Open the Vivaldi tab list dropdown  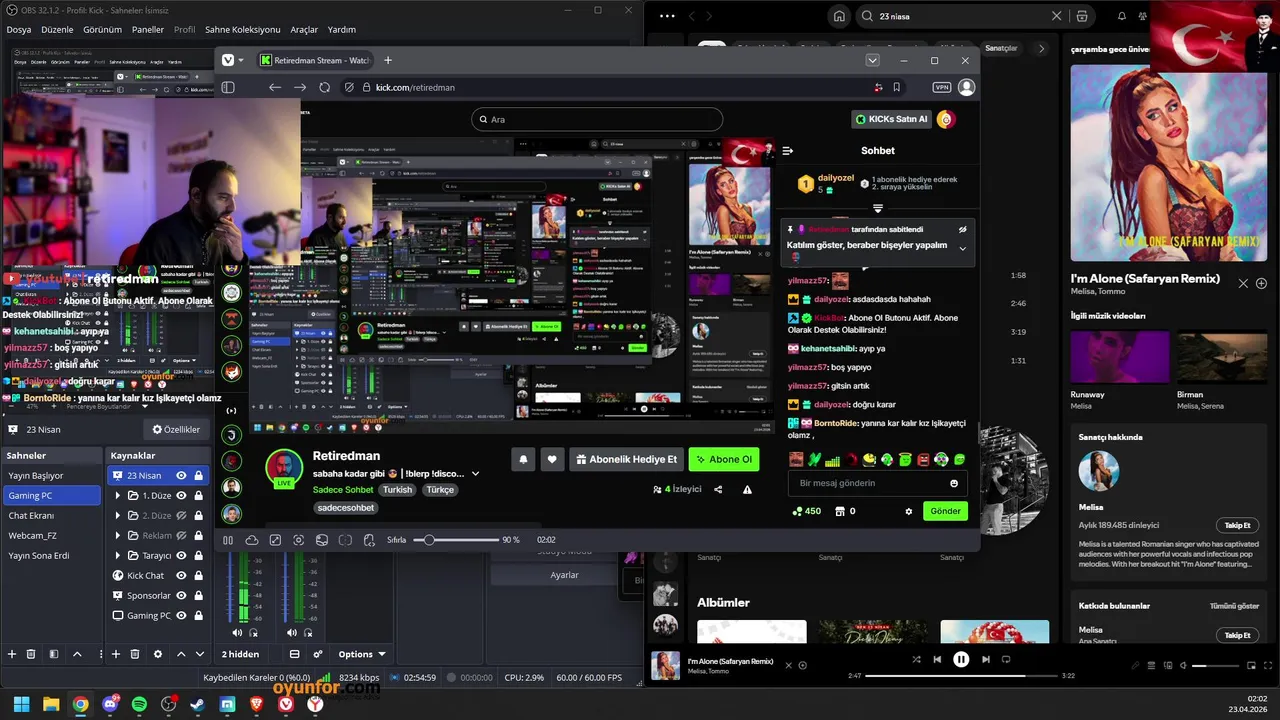click(x=873, y=60)
